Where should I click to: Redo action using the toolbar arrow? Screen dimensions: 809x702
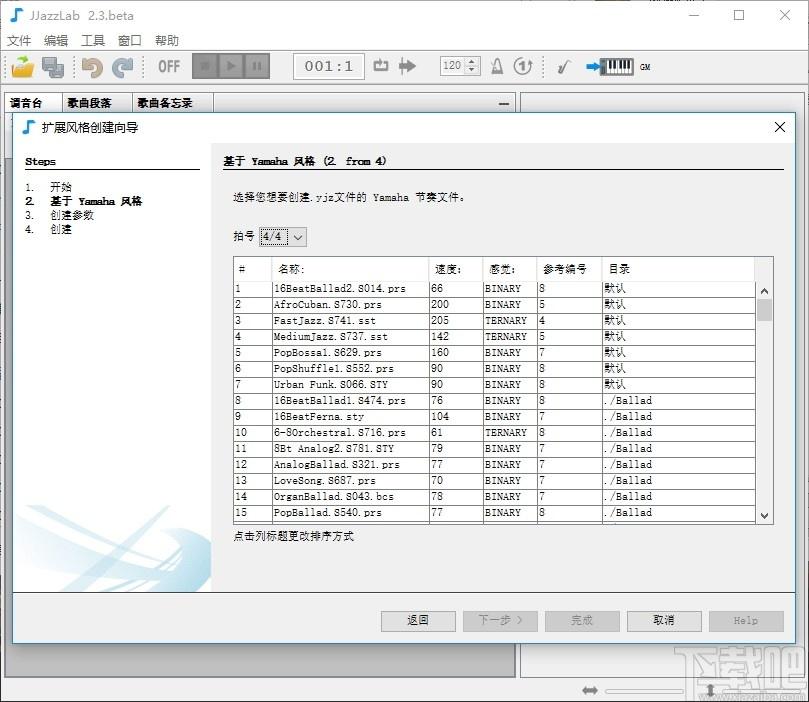pos(123,67)
